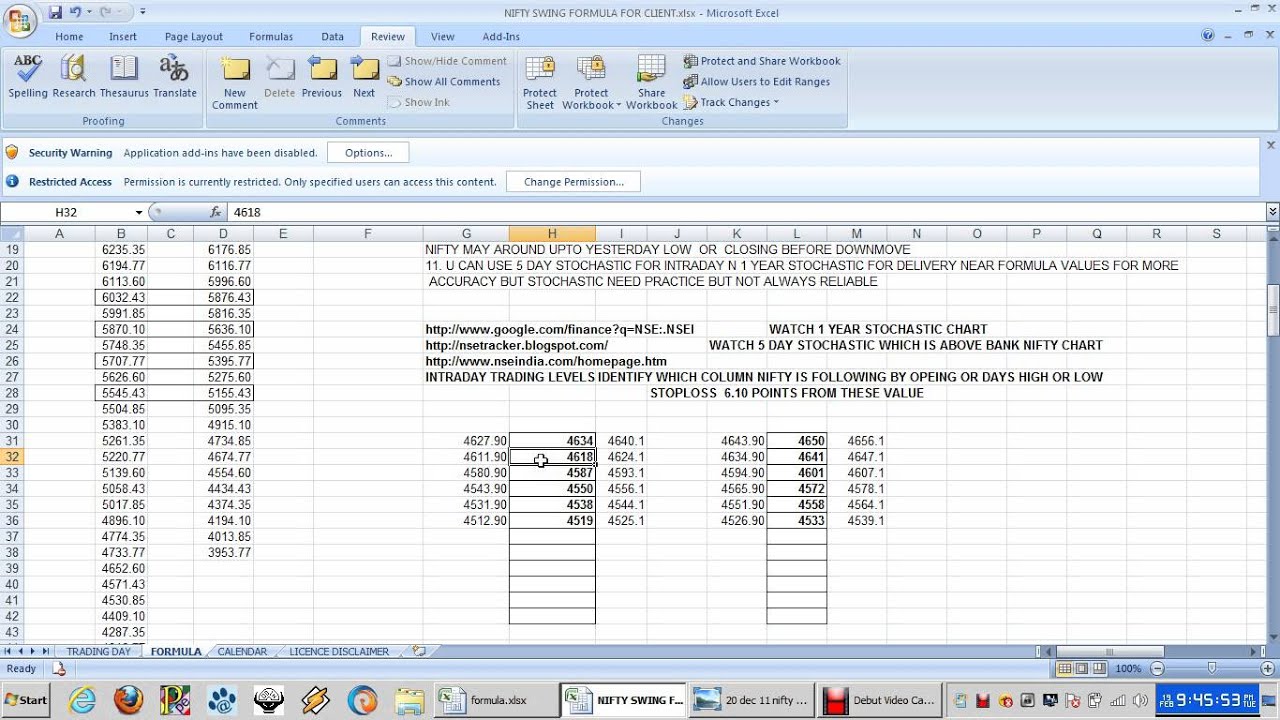The height and width of the screenshot is (720, 1280).
Task: Open the Data ribbon tab
Action: tap(332, 37)
